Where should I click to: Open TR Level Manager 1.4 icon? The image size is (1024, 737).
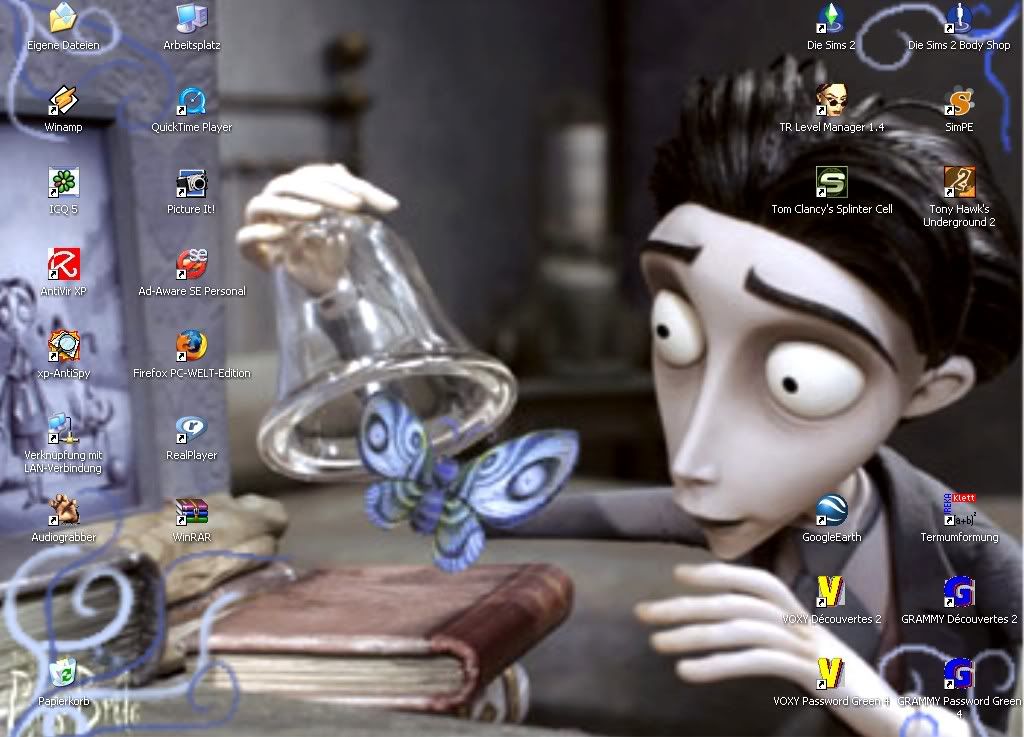pos(831,100)
